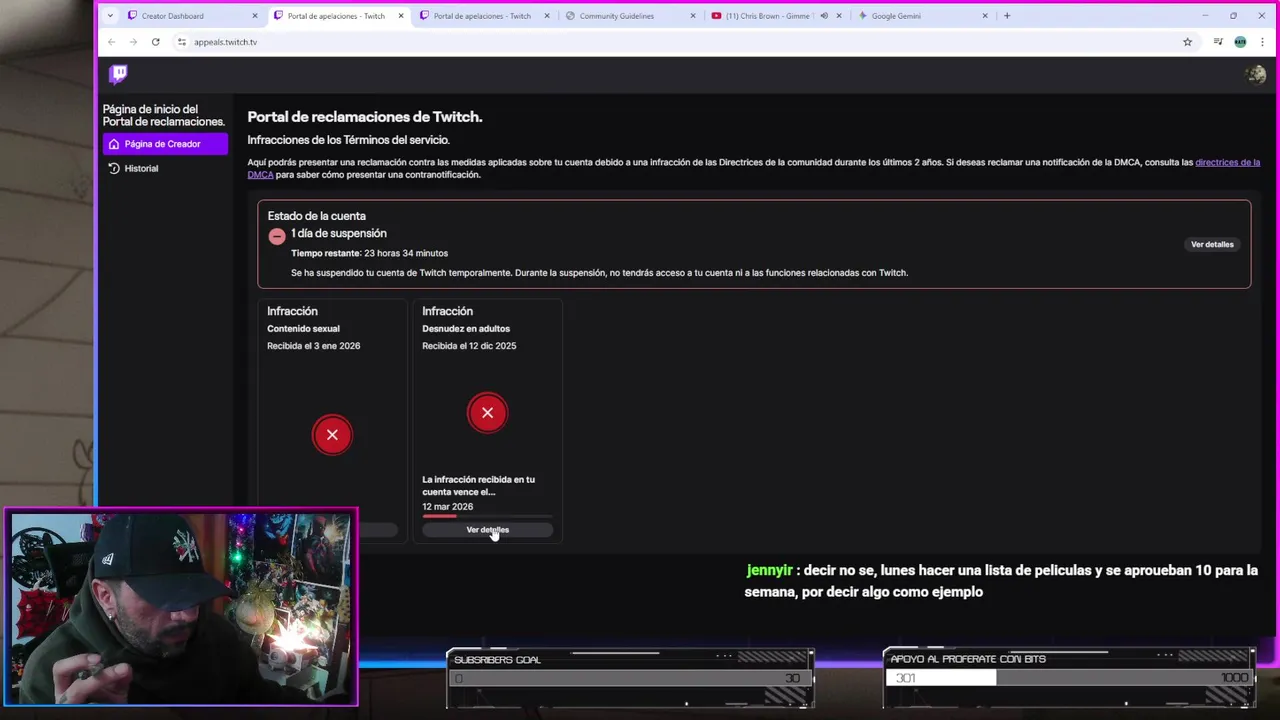The image size is (1280, 720).
Task: Click 'Recibida el 3 ene 2026' text
Action: 313,346
